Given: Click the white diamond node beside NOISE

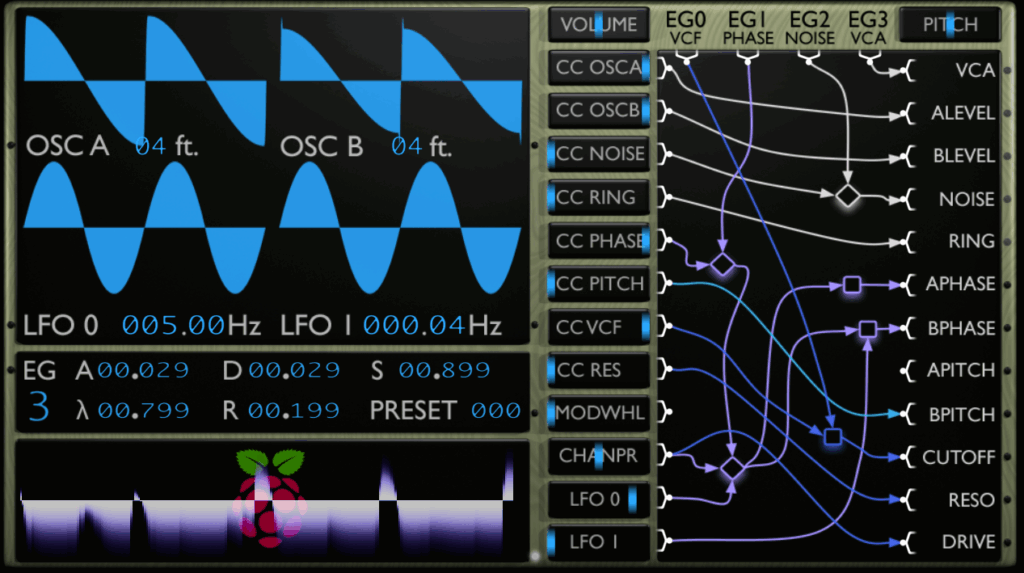Looking at the screenshot, I should pos(848,197).
